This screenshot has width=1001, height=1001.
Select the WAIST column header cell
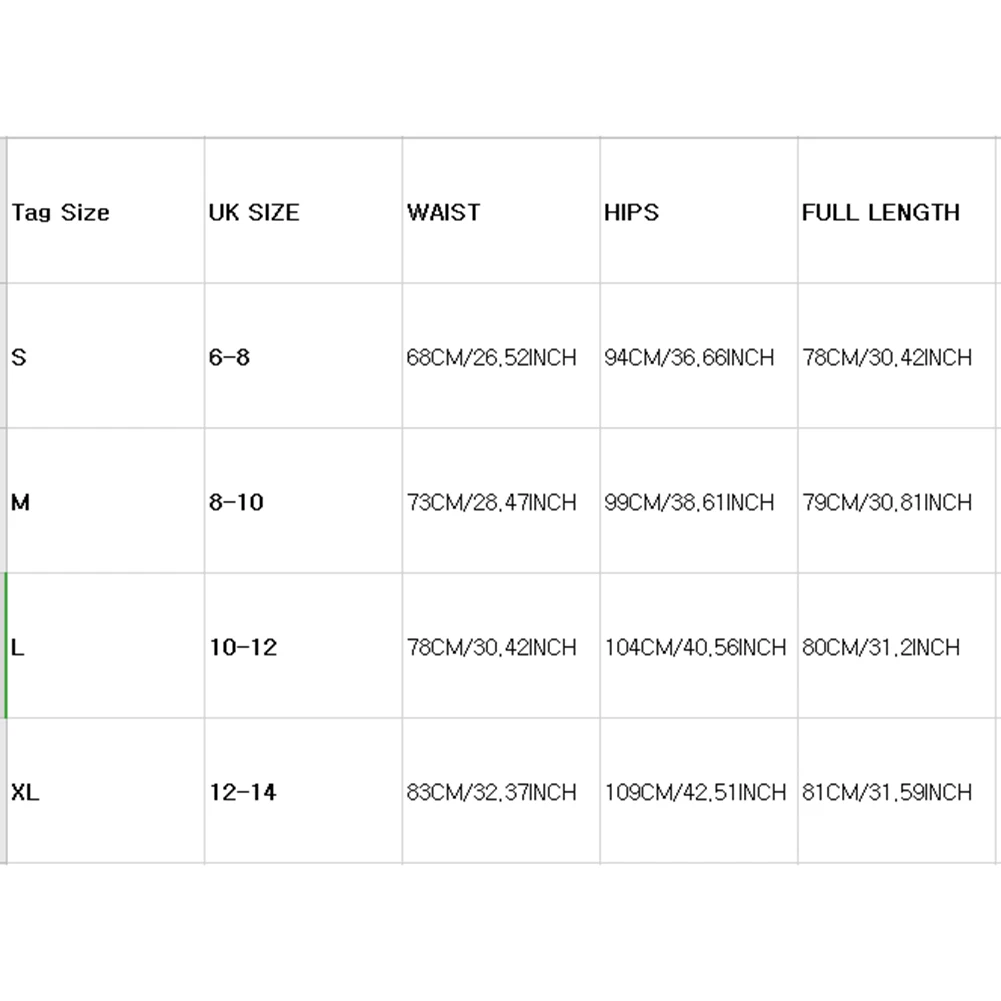501,211
